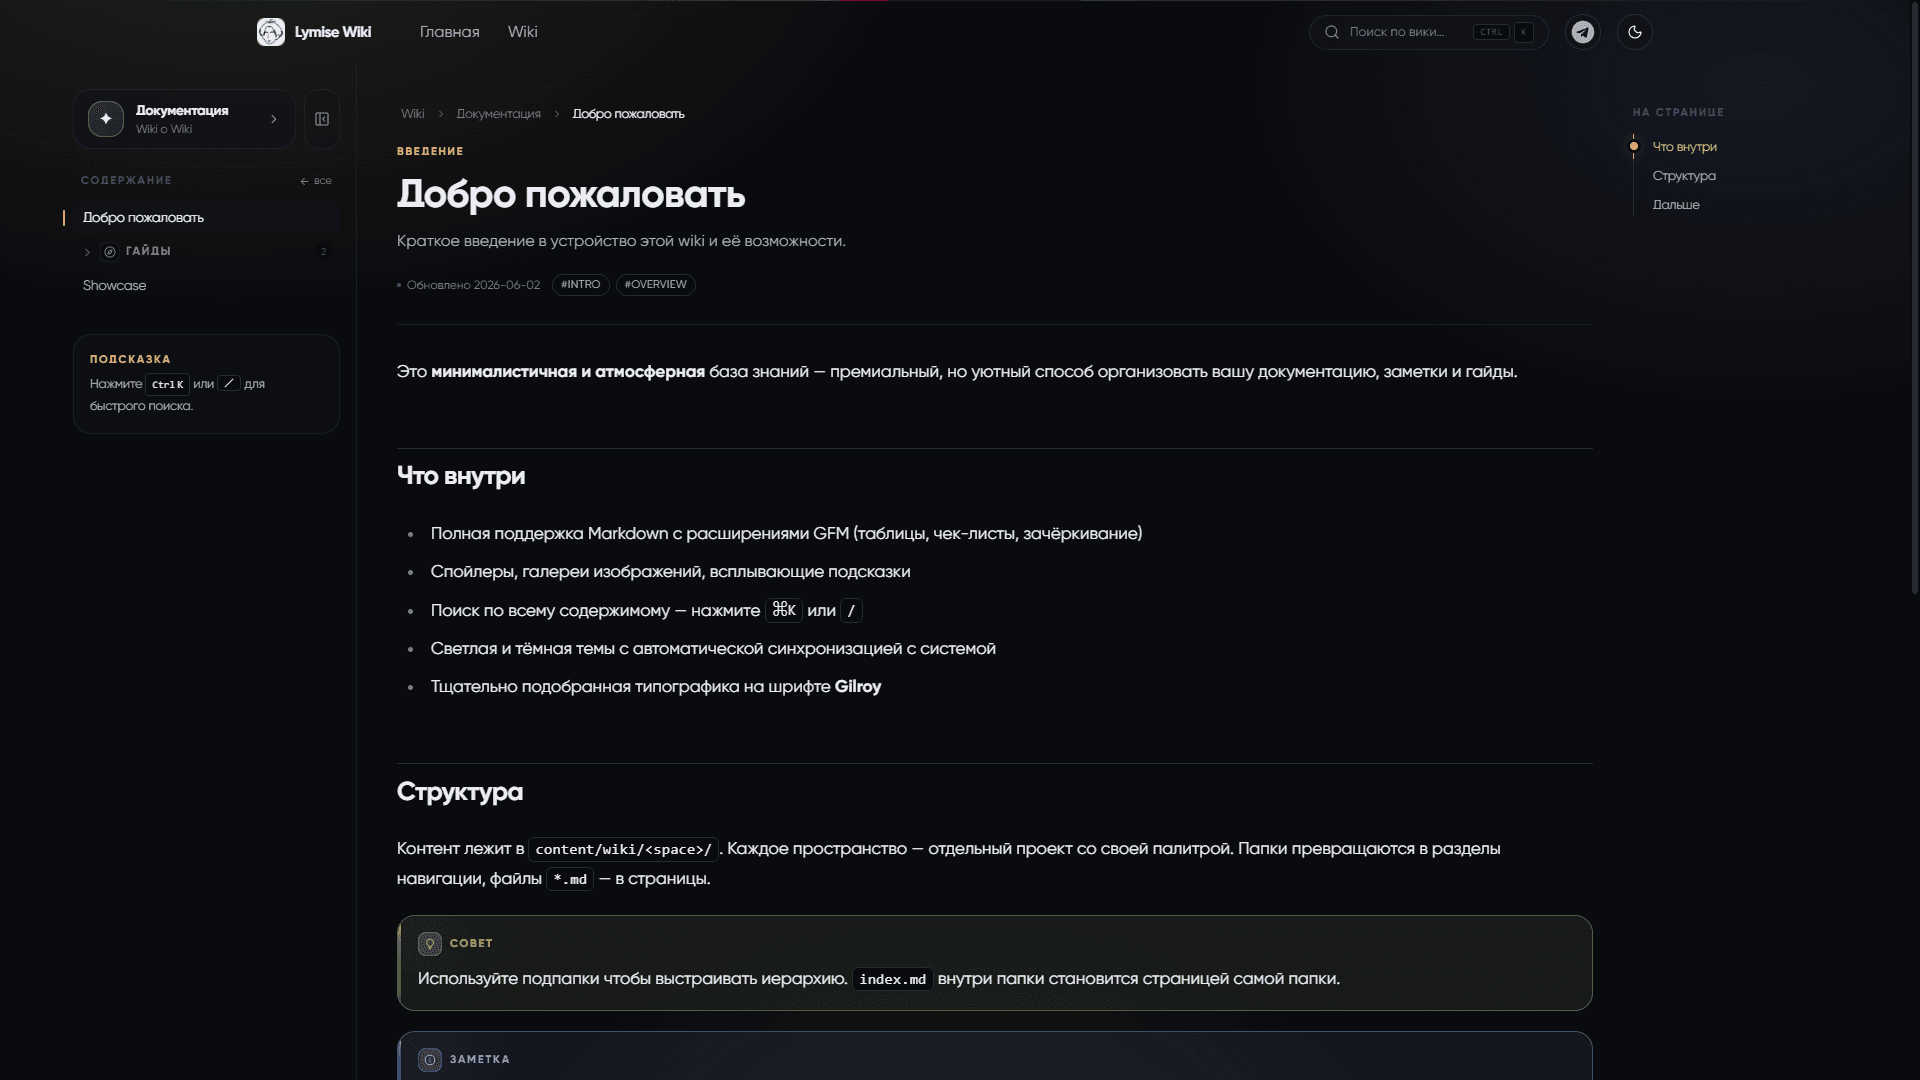Jump to 'Дальше' in page outline
This screenshot has height=1080, width=1920.
pyautogui.click(x=1675, y=205)
